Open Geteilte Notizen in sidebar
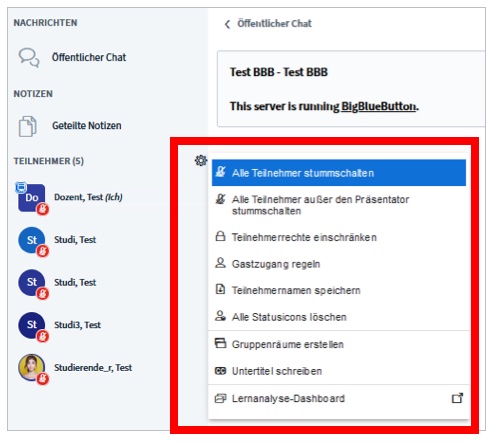Image resolution: width=495 pixels, height=442 pixels. click(87, 126)
